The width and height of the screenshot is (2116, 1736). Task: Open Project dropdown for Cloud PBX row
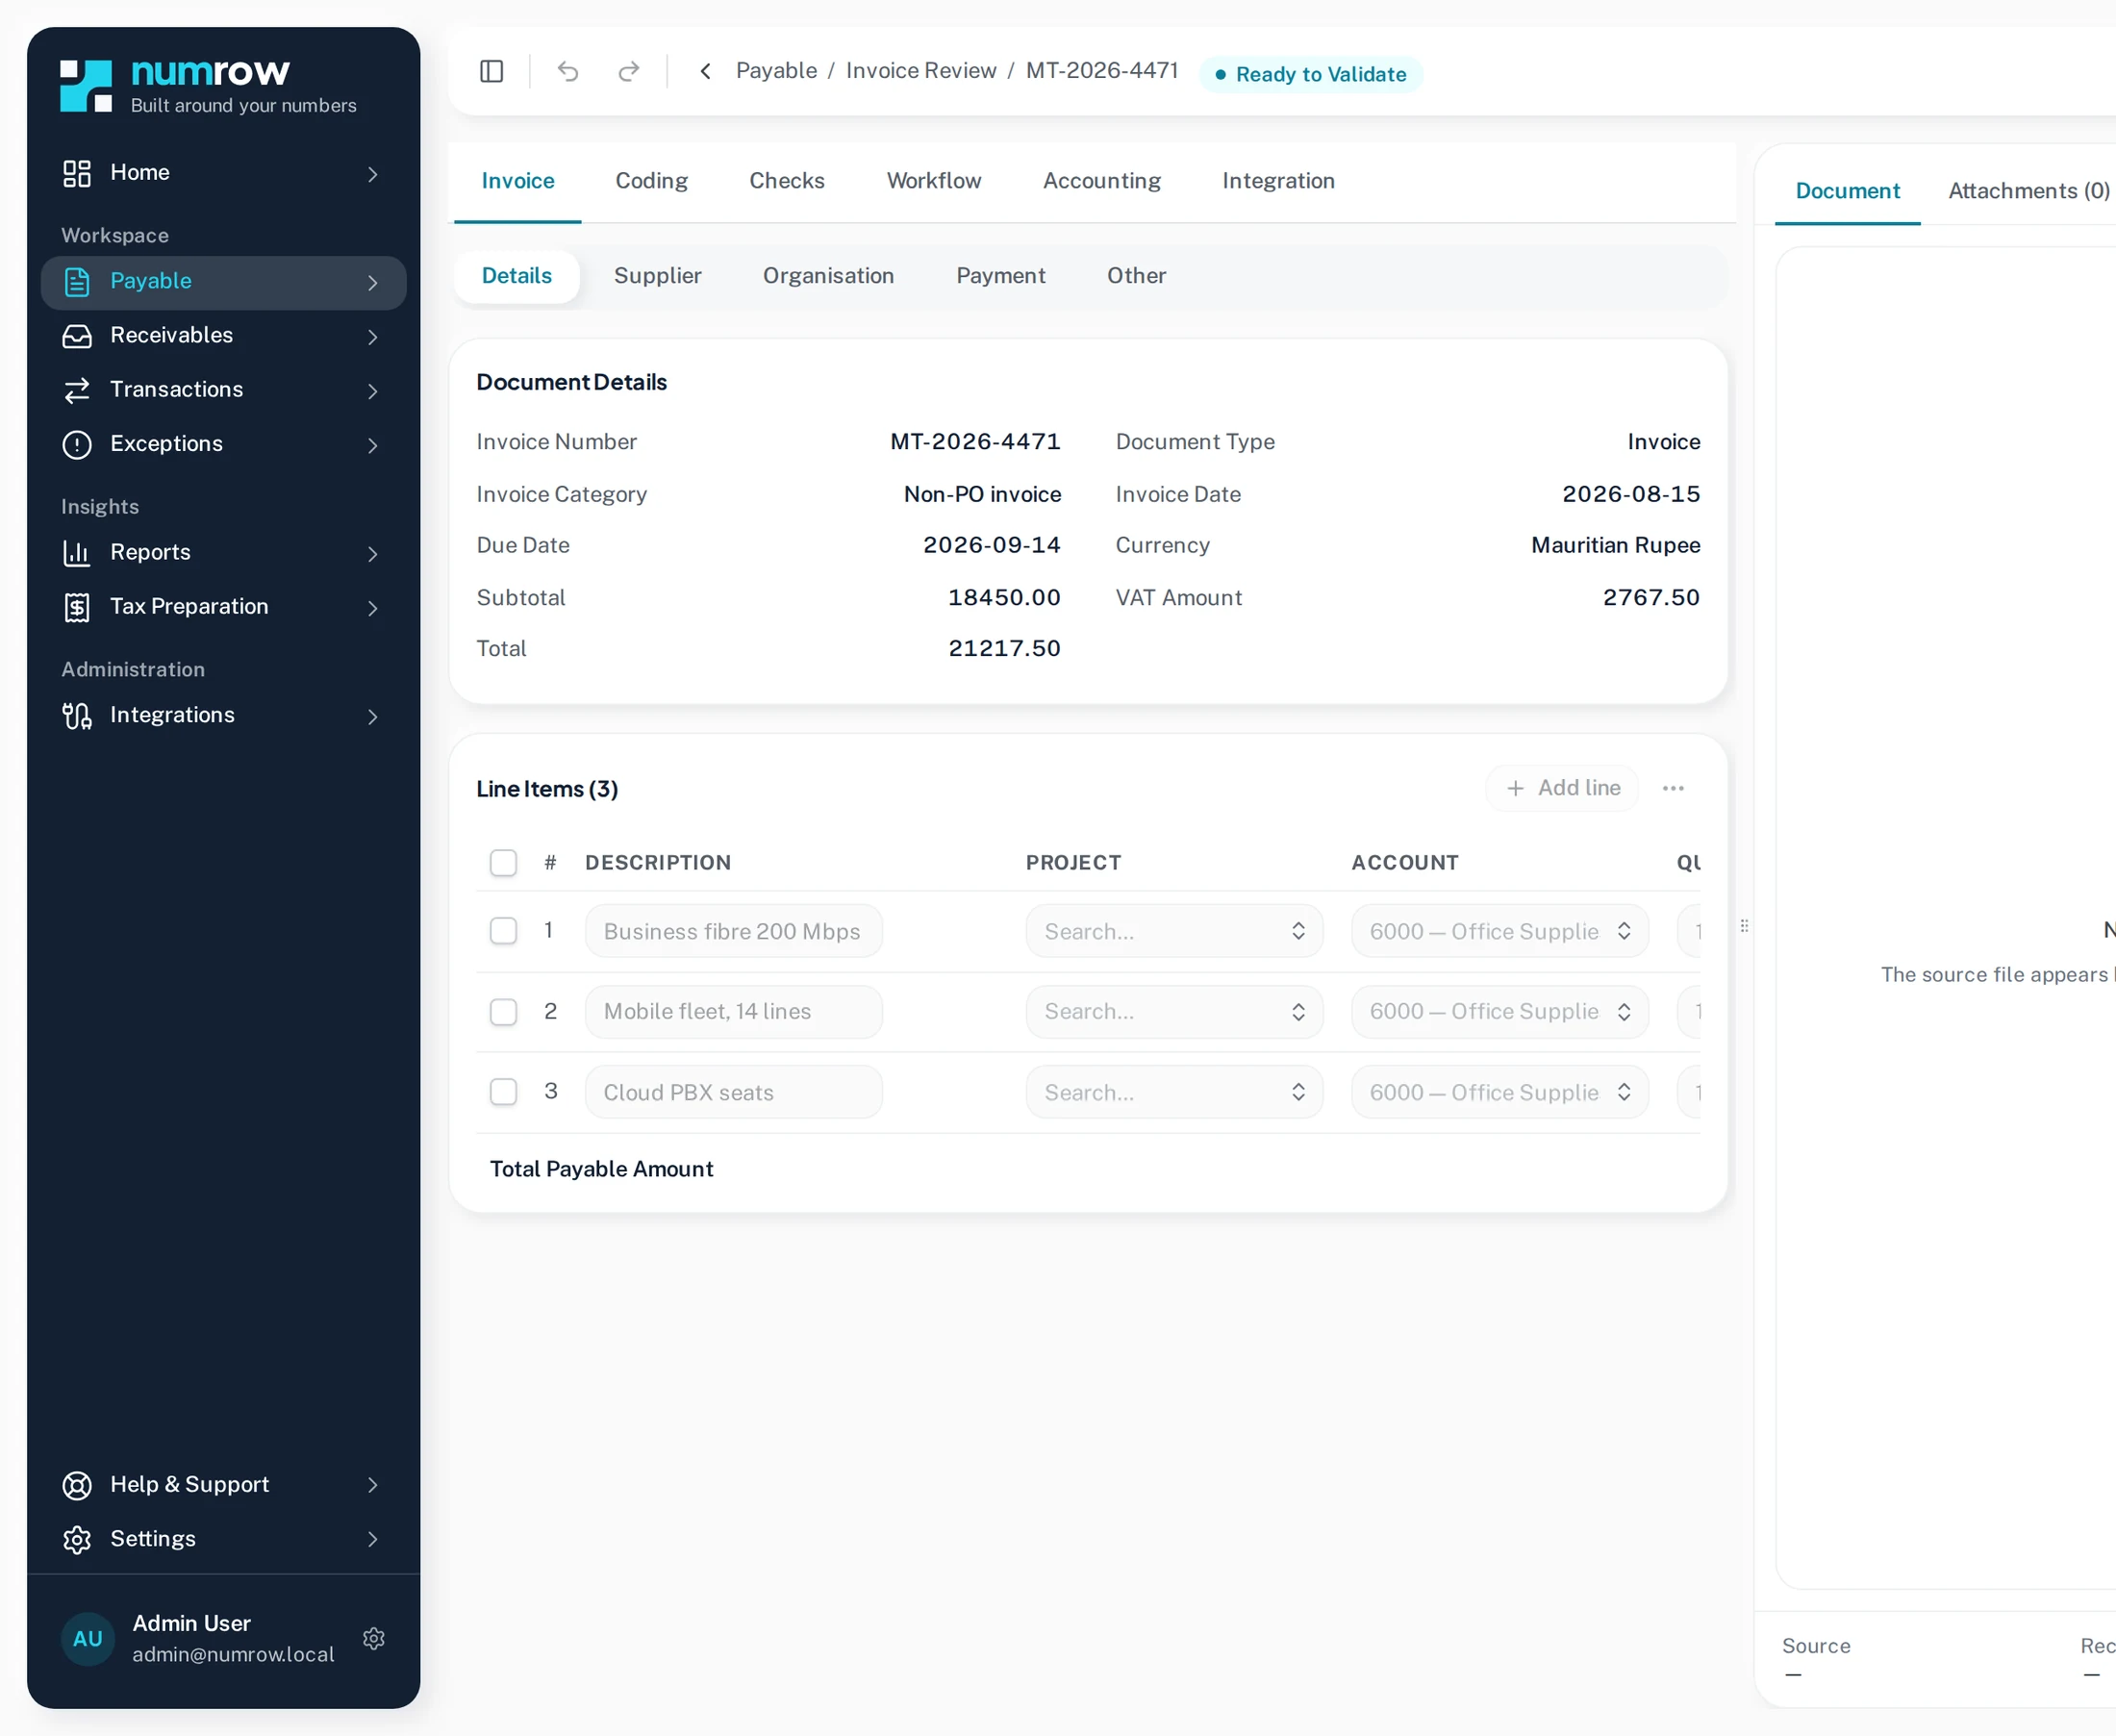pyautogui.click(x=1174, y=1092)
